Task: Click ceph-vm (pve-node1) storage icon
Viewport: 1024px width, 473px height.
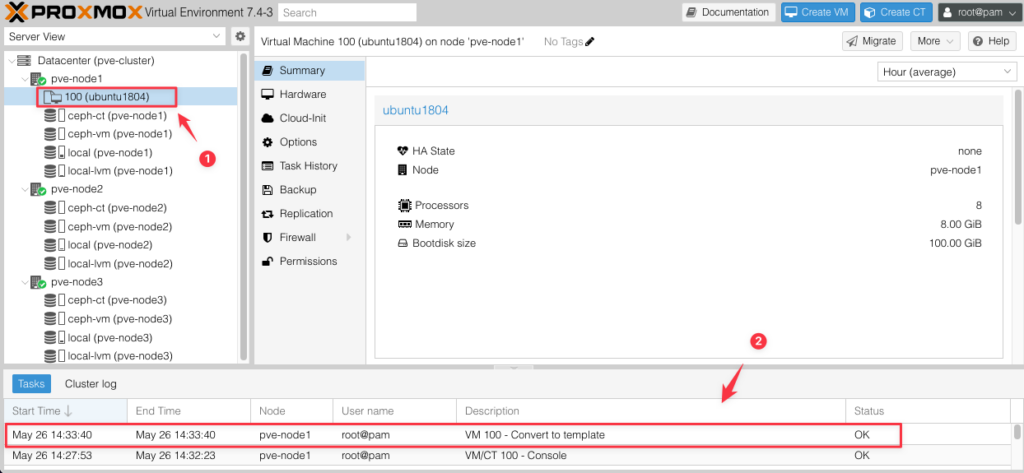Action: pos(54,134)
